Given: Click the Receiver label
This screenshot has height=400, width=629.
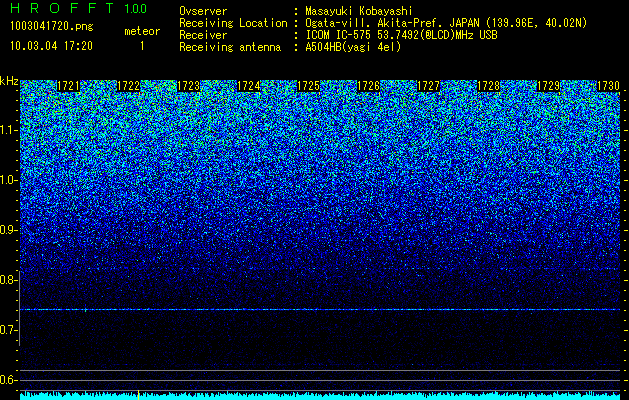Looking at the screenshot, I should [x=203, y=35].
